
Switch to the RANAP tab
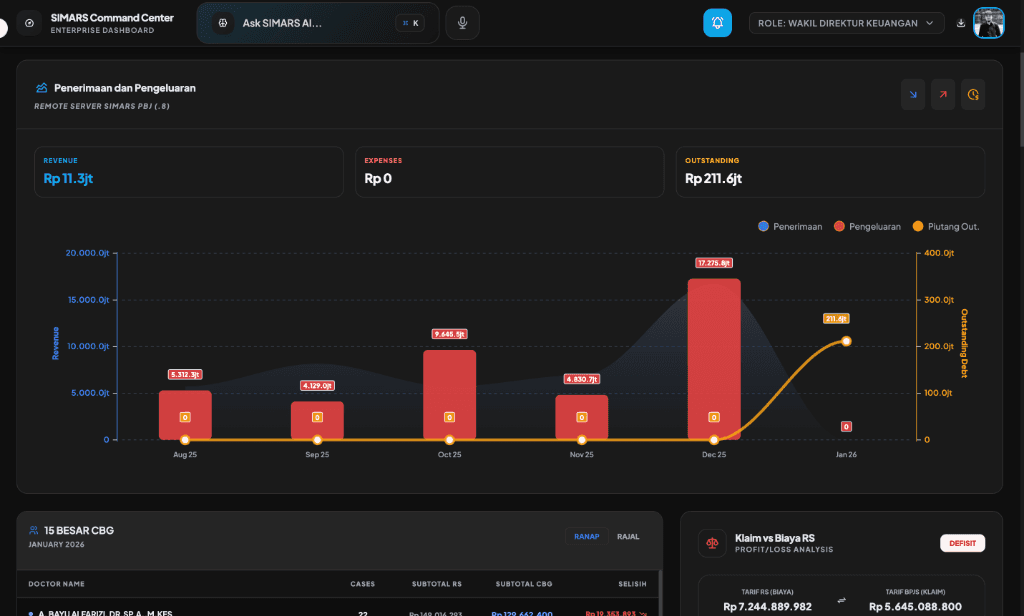pos(586,536)
